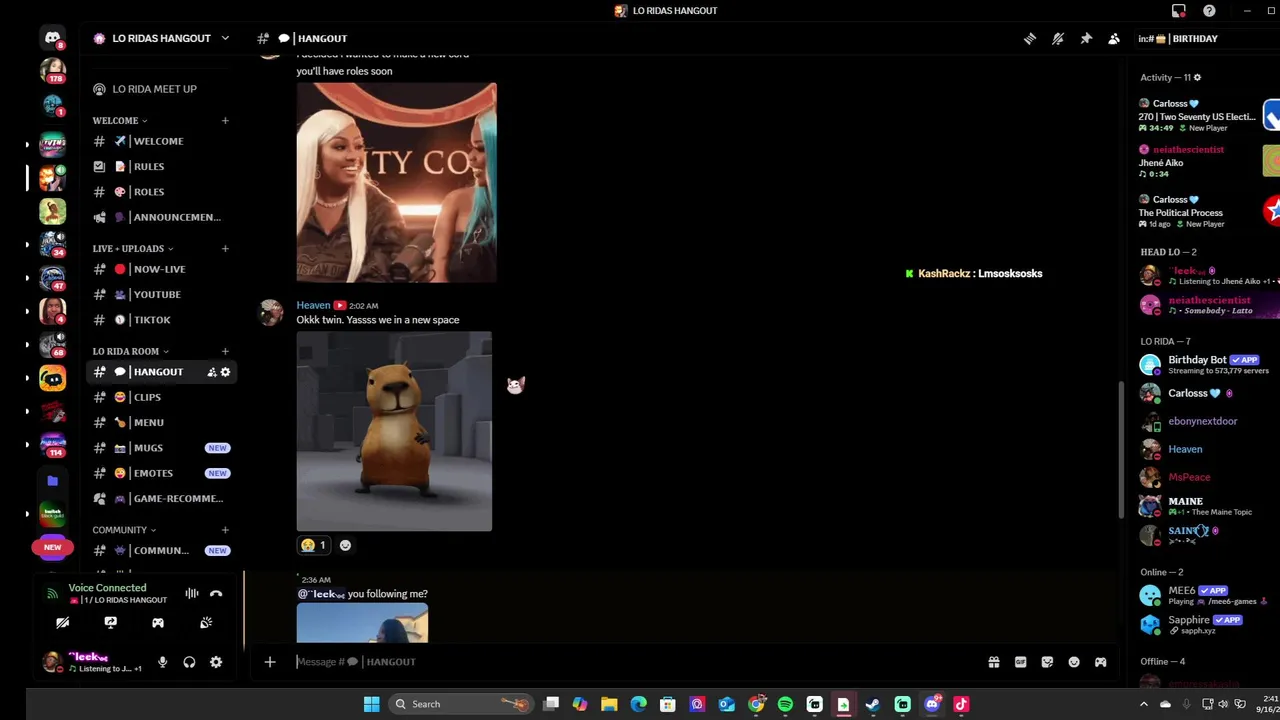Open the TIKTOK channel
This screenshot has width=1280, height=720.
pyautogui.click(x=162, y=320)
